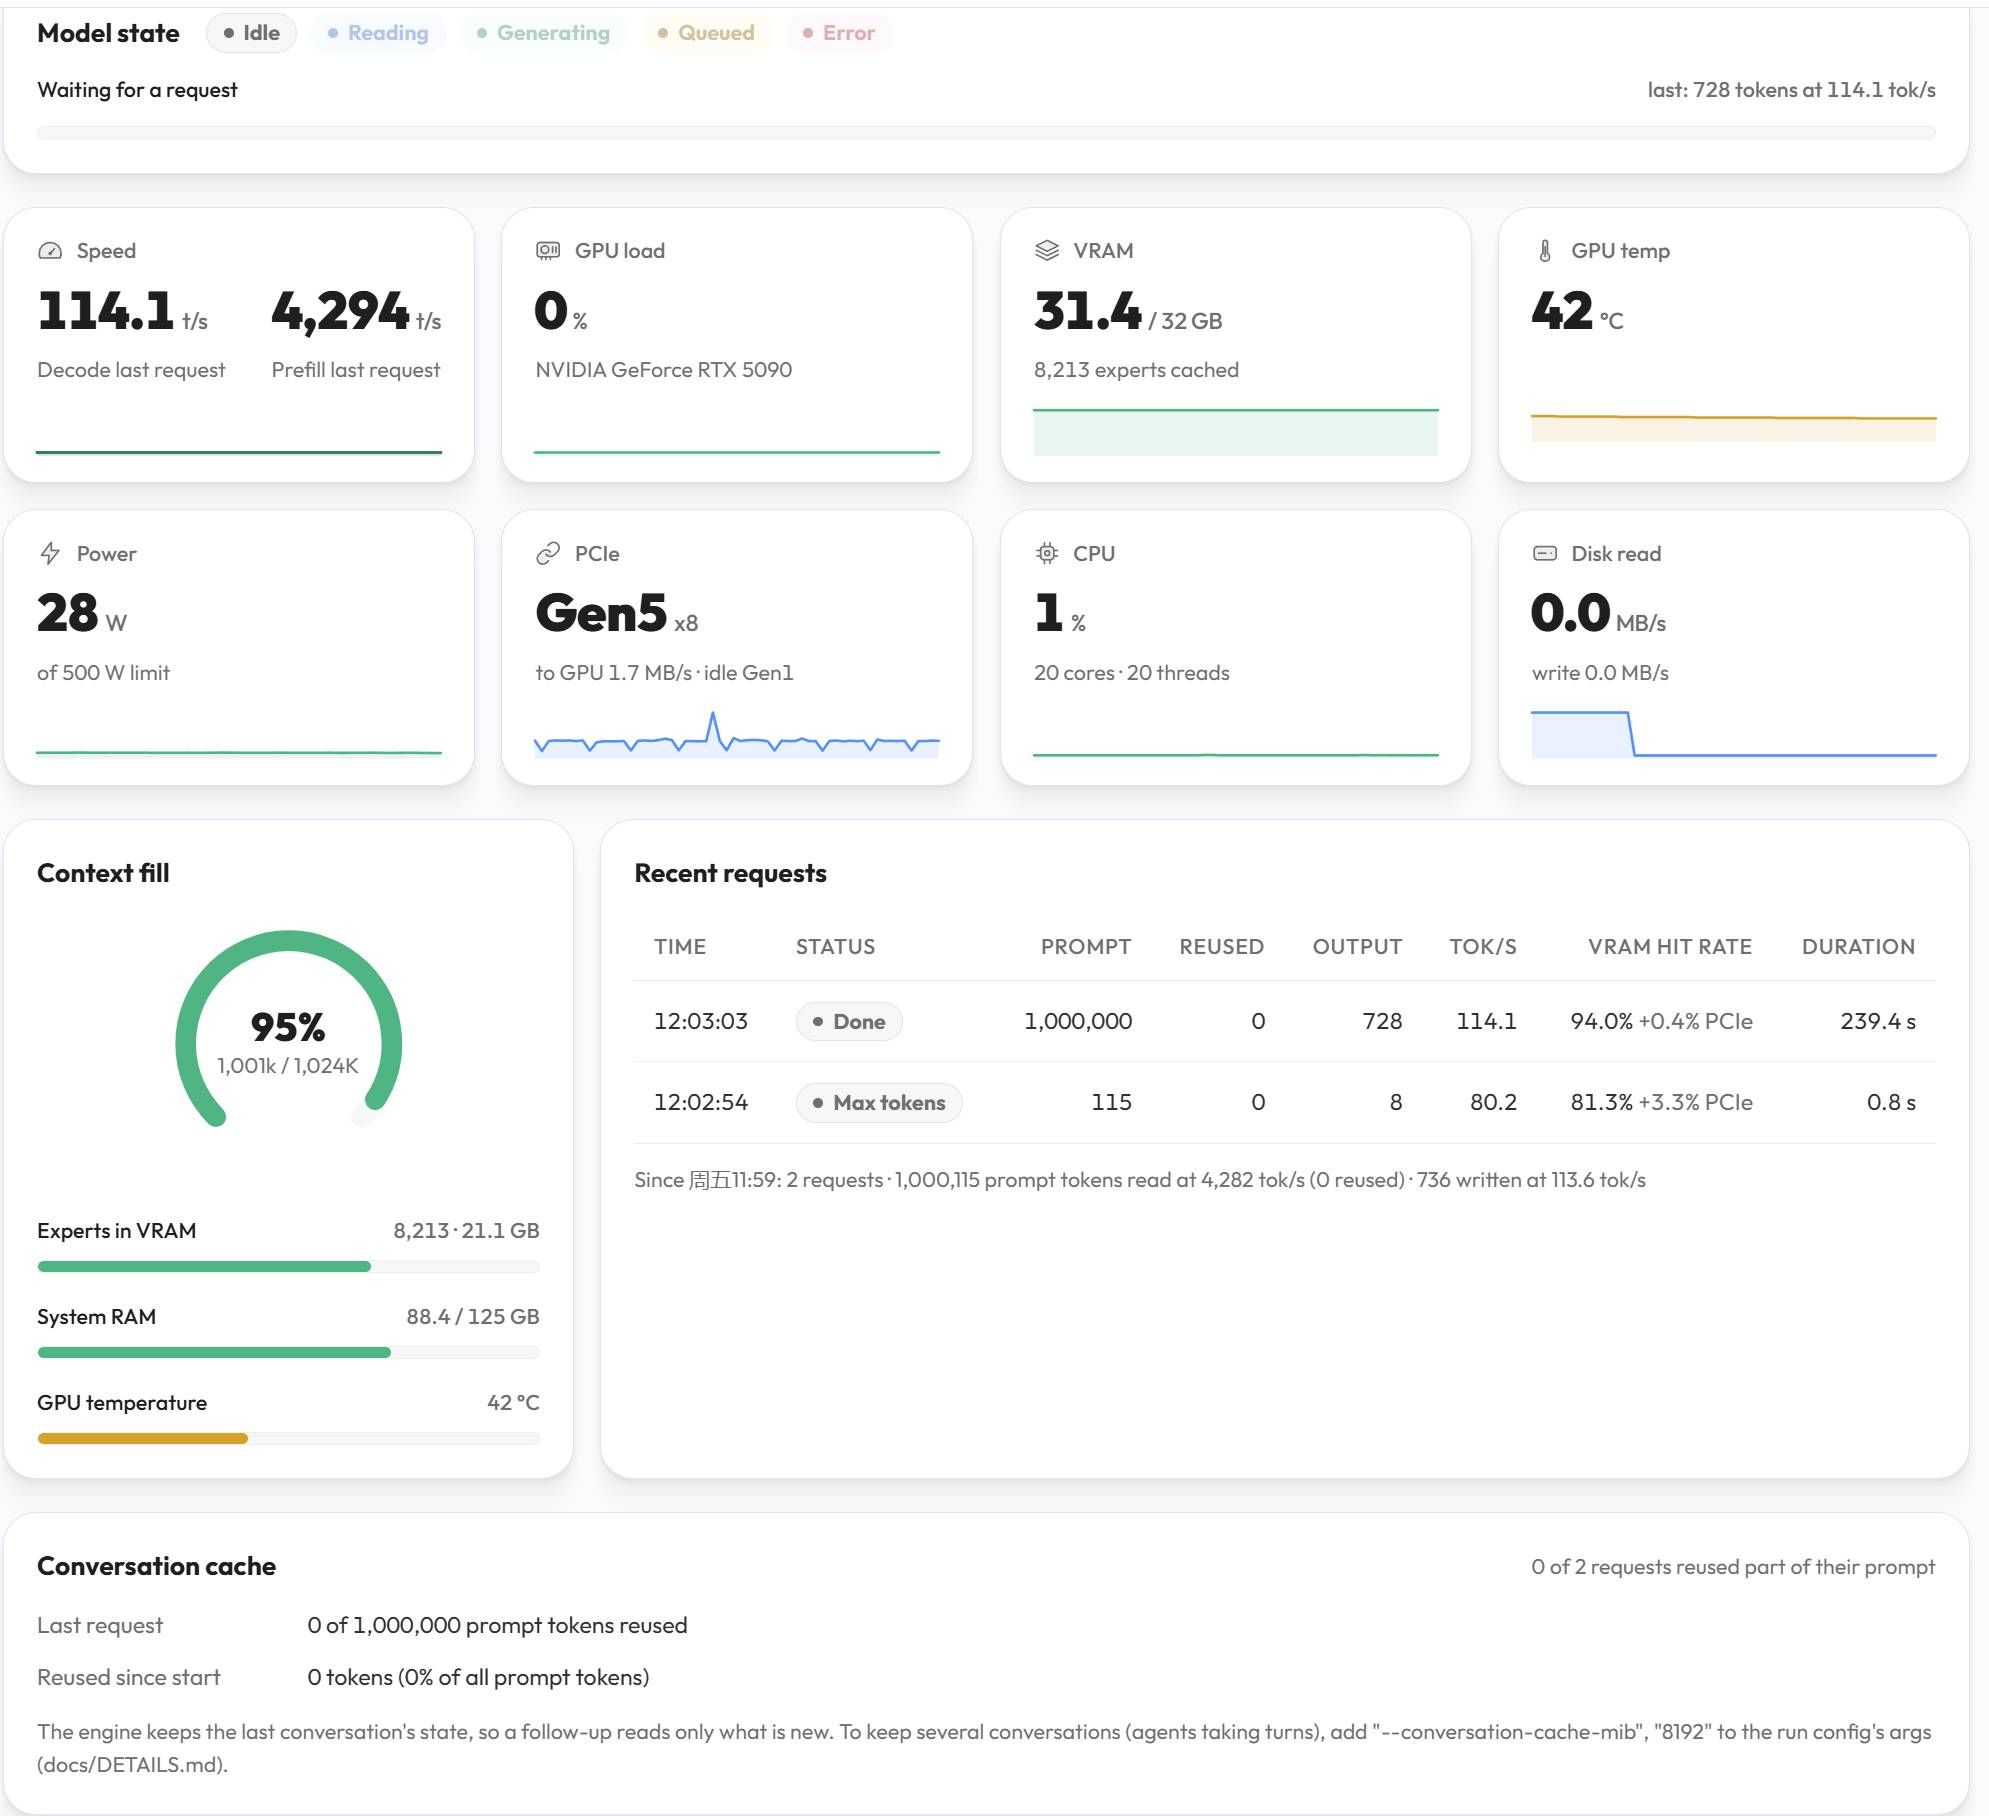Select the Idle state pill
The height and width of the screenshot is (1816, 1989).
tap(251, 33)
